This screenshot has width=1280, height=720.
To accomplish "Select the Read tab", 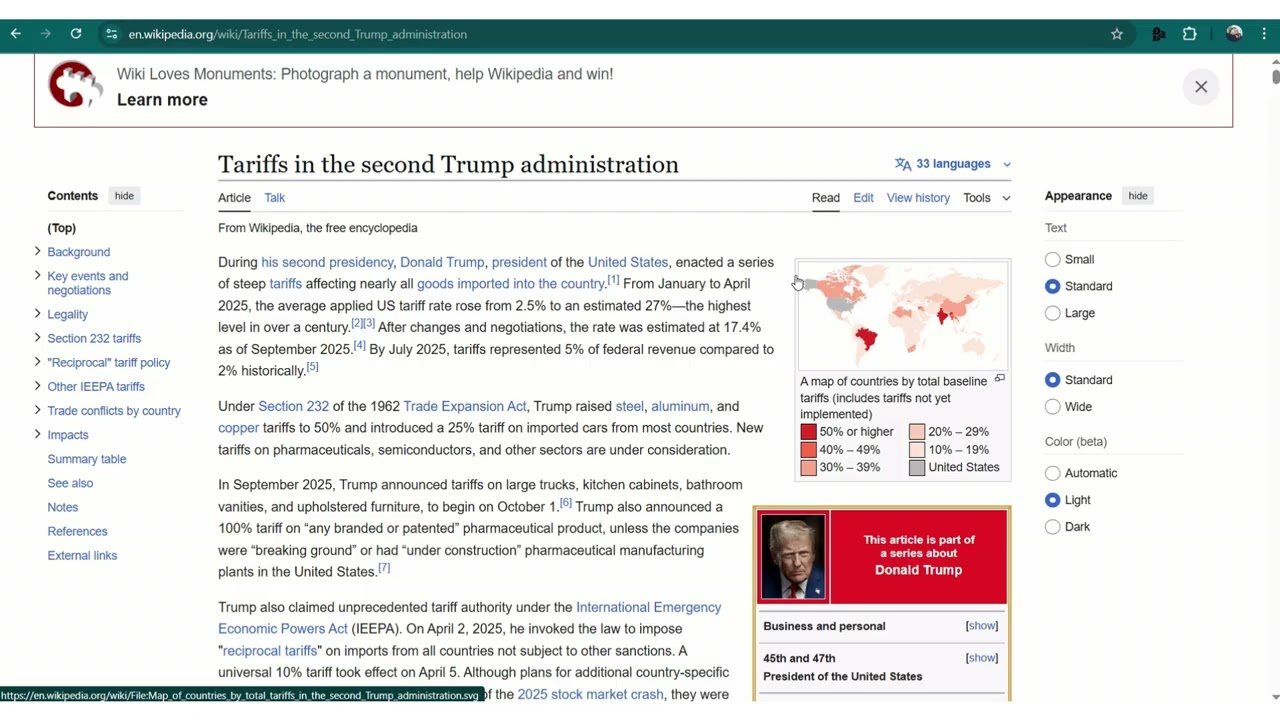I will pyautogui.click(x=826, y=198).
